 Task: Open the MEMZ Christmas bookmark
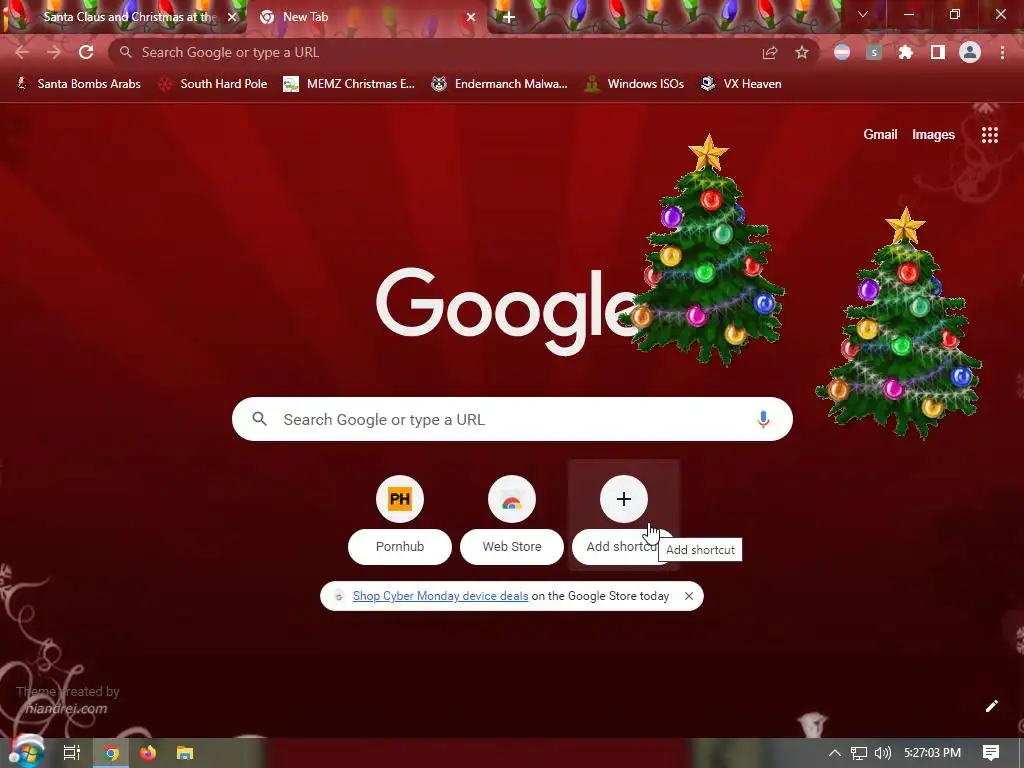tap(349, 84)
